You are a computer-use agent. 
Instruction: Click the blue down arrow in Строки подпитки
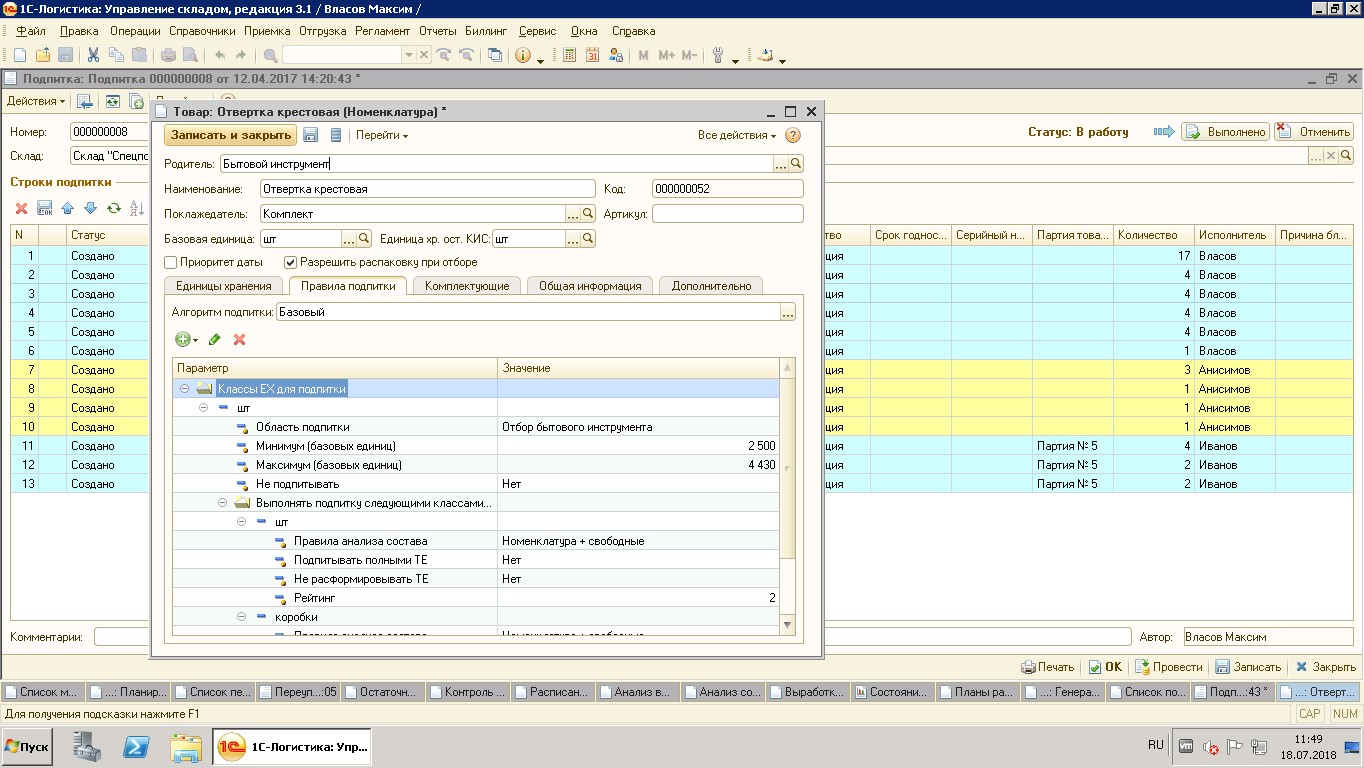[x=90, y=208]
